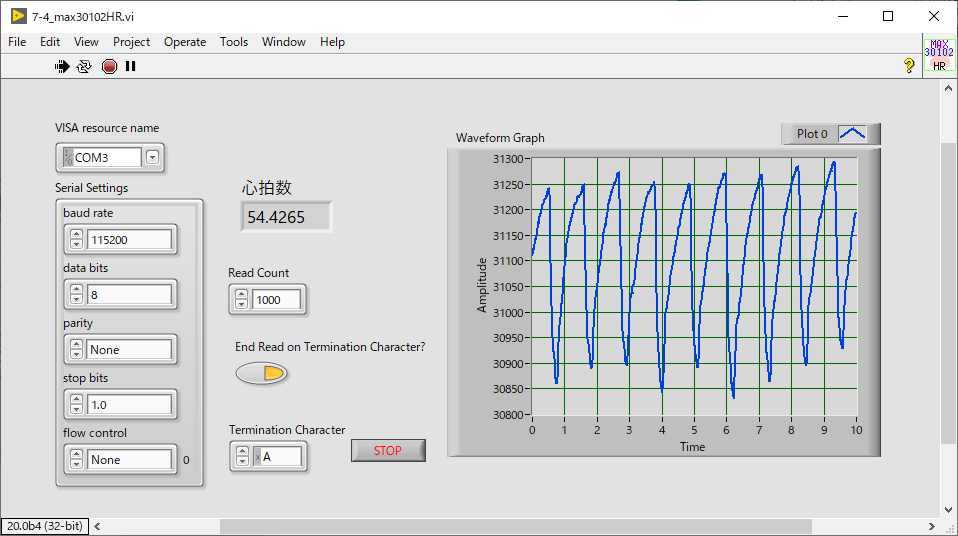
Task: Open the Tools menu
Action: point(234,42)
